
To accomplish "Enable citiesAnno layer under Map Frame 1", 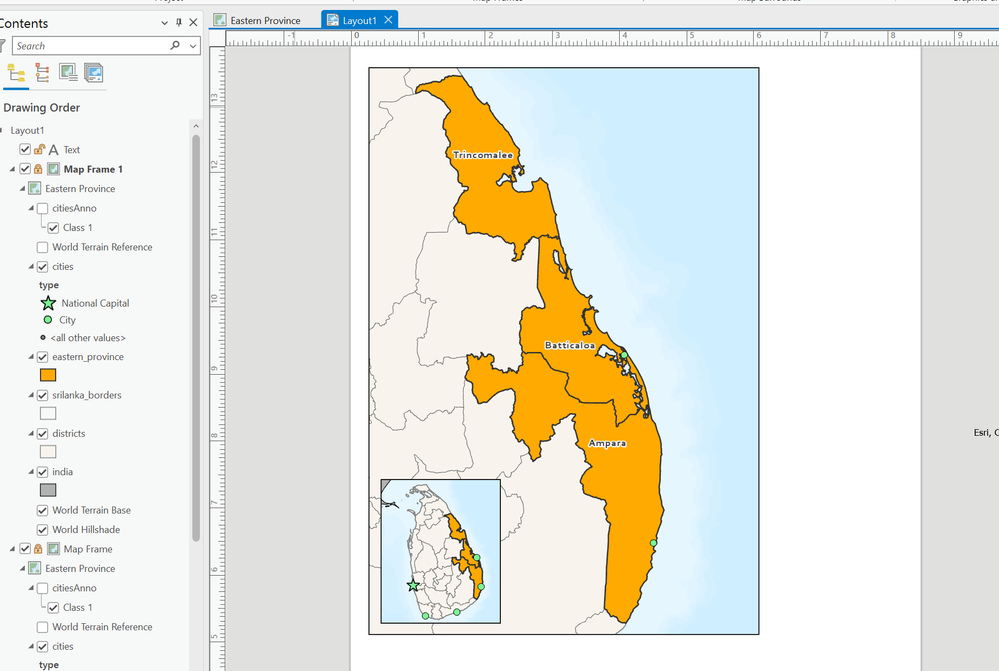I will [43, 208].
